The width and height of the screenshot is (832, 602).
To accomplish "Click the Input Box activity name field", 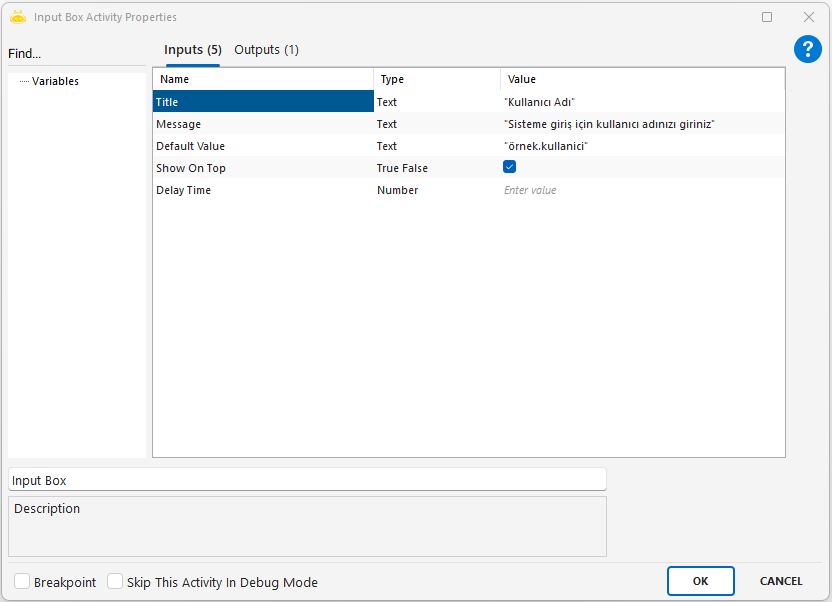I will 306,480.
